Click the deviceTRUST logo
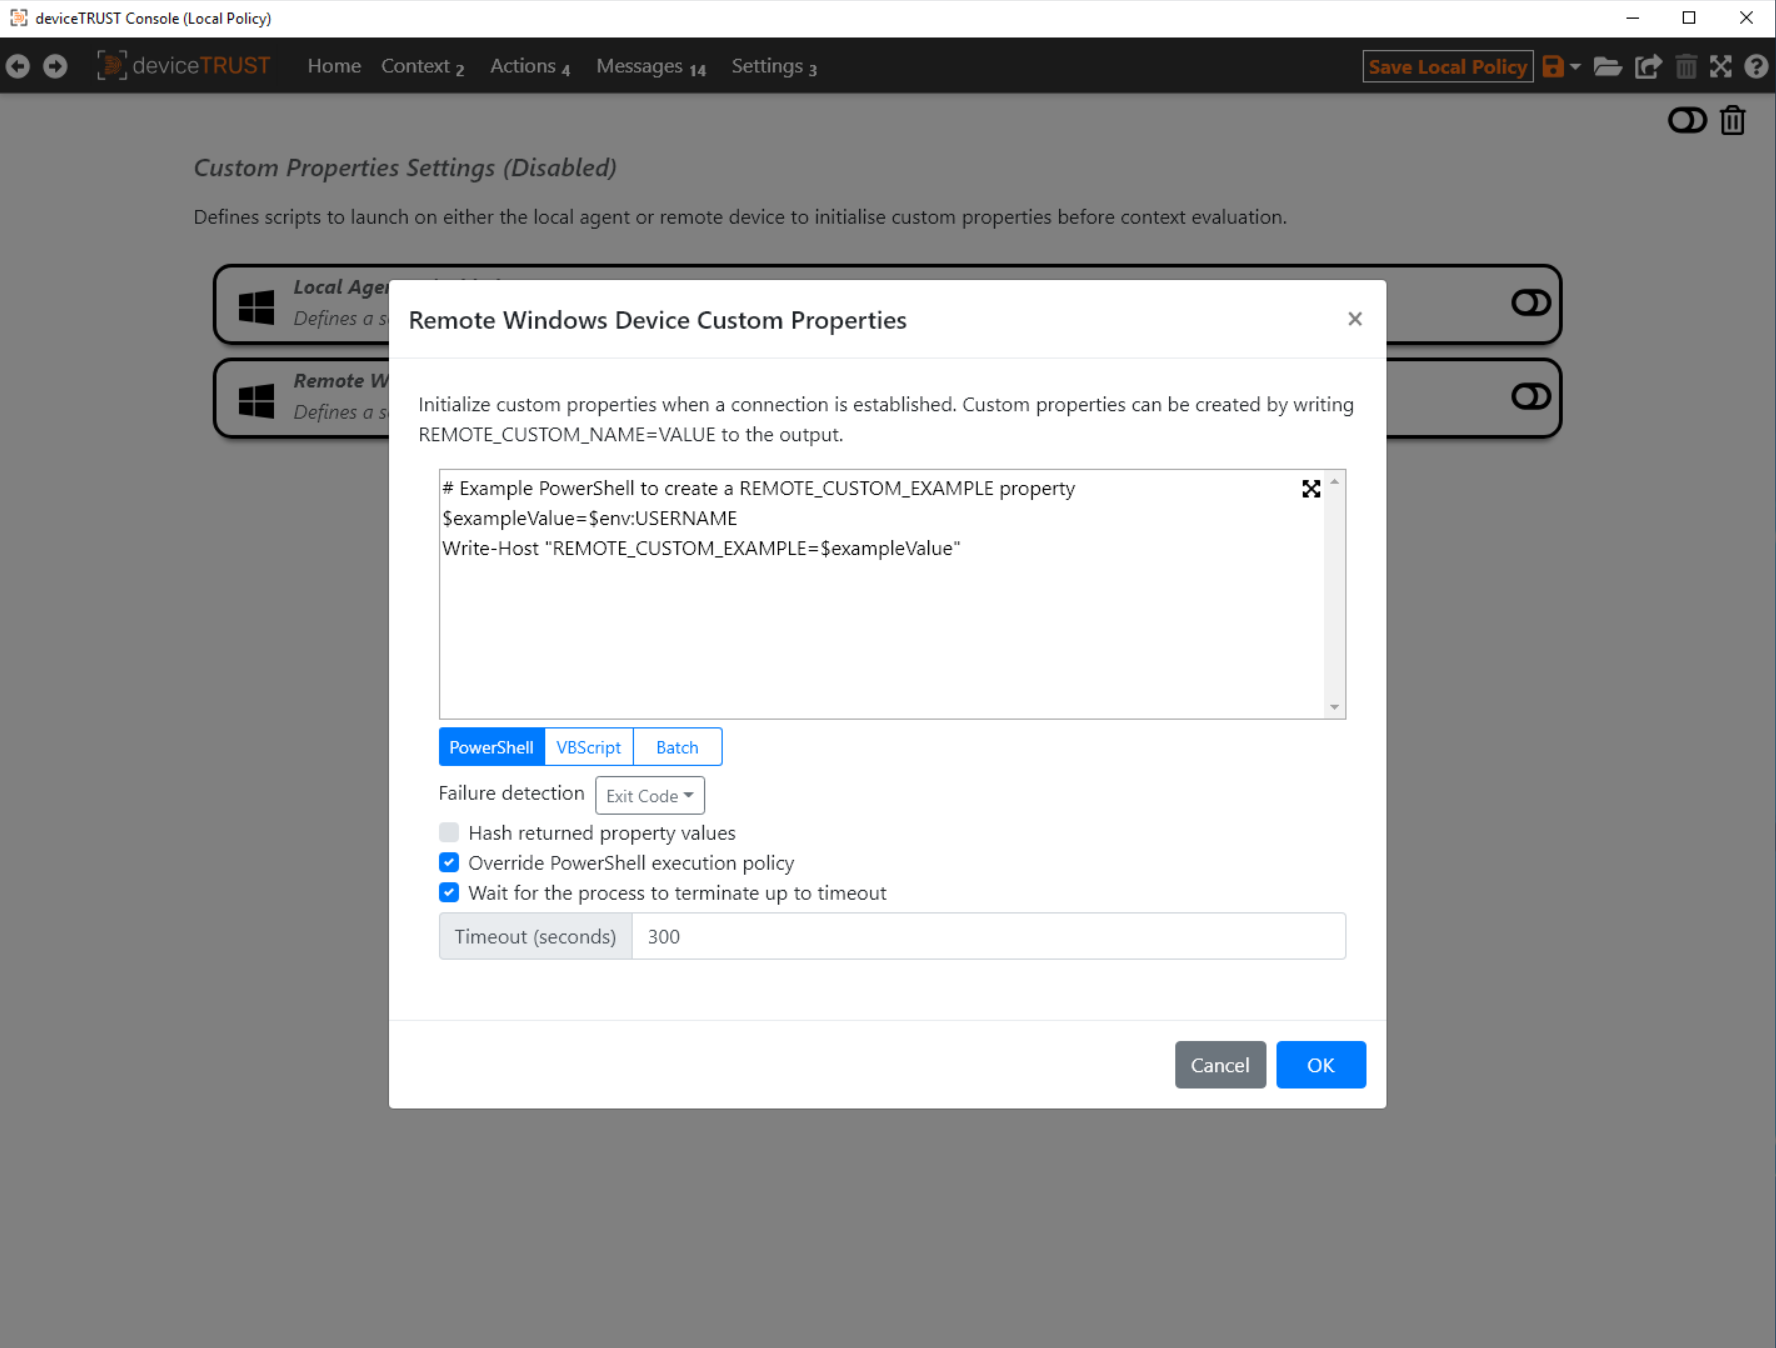1776x1348 pixels. (184, 65)
